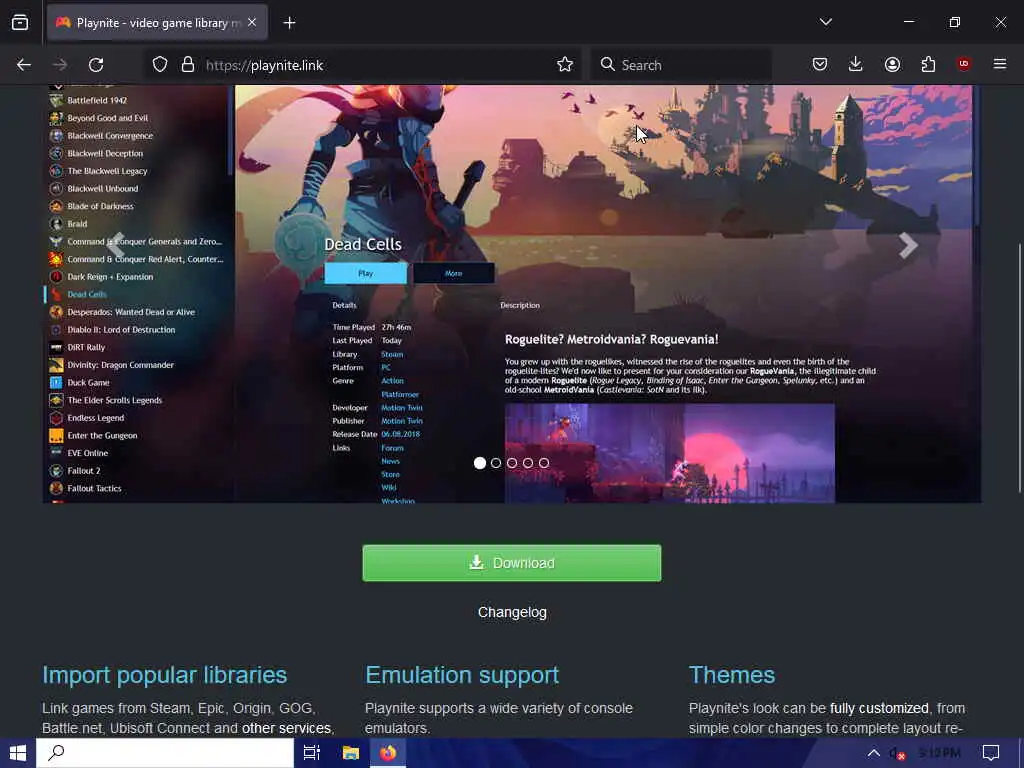Select Dark Reign + Expansion entry
The height and width of the screenshot is (768, 1024).
pos(110,277)
